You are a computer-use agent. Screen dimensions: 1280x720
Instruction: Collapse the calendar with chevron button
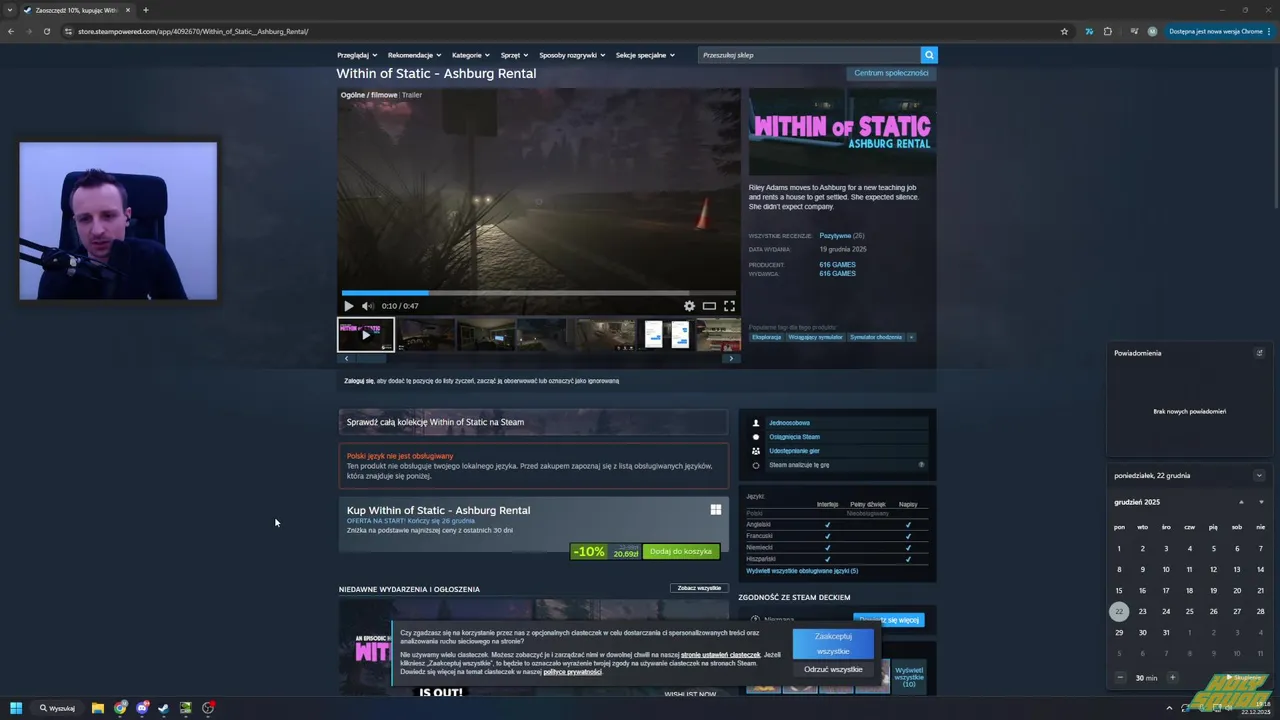1259,476
